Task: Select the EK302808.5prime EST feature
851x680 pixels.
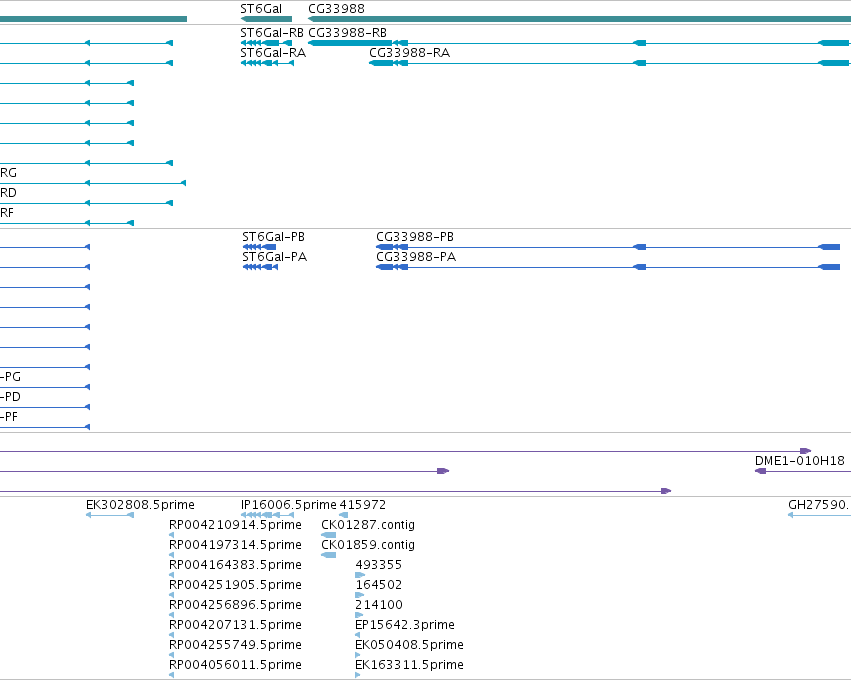Action: (x=110, y=515)
